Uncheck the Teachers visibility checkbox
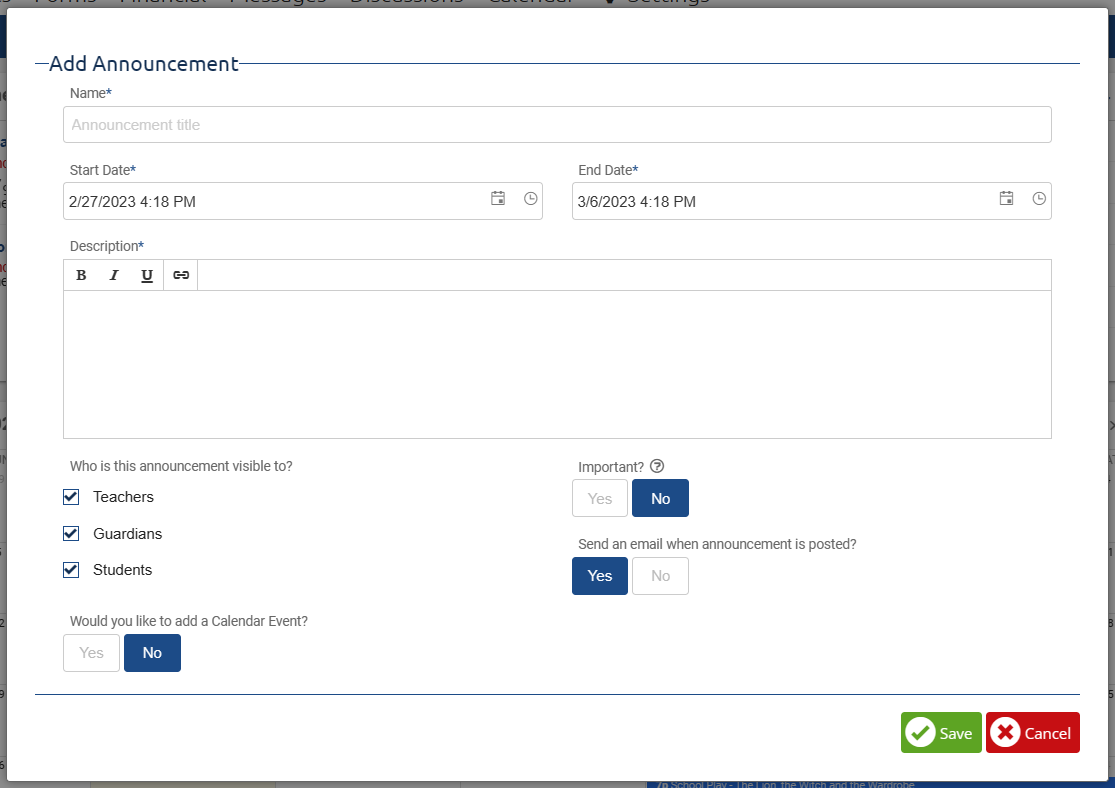This screenshot has height=788, width=1115. point(71,496)
